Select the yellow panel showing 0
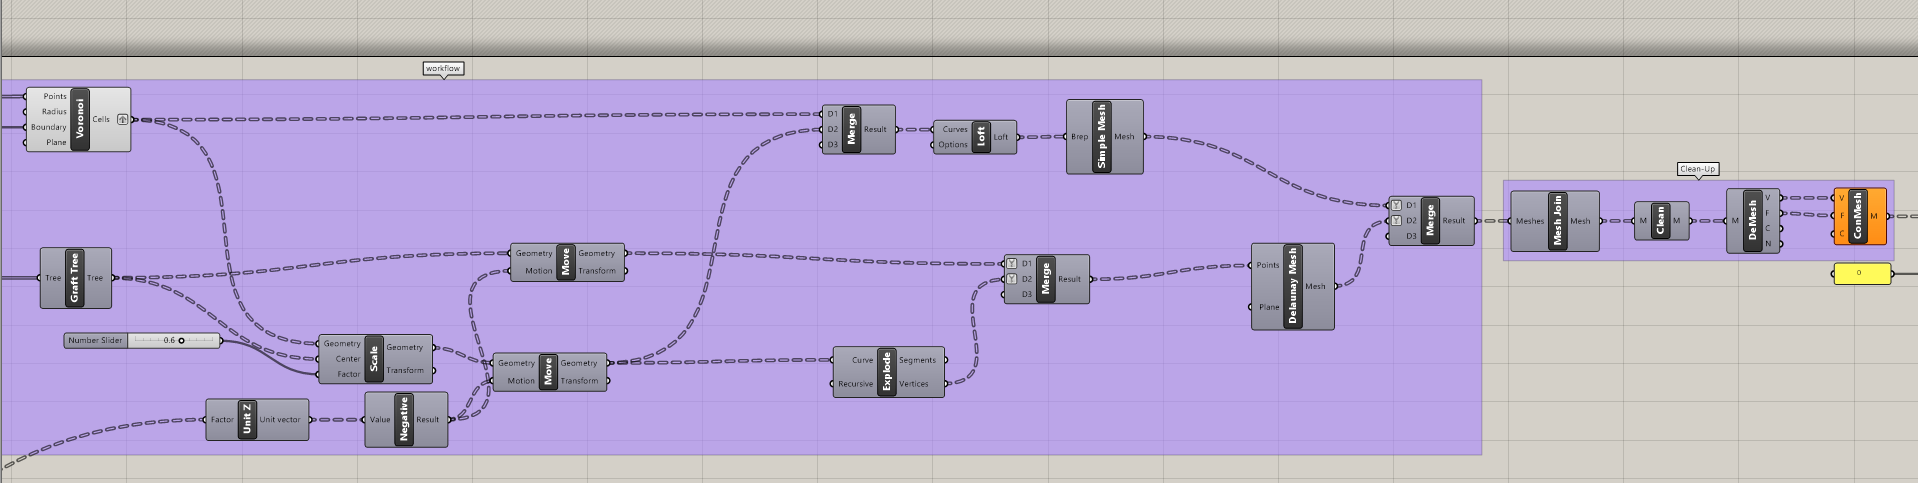This screenshot has height=483, width=1918. click(x=1861, y=273)
